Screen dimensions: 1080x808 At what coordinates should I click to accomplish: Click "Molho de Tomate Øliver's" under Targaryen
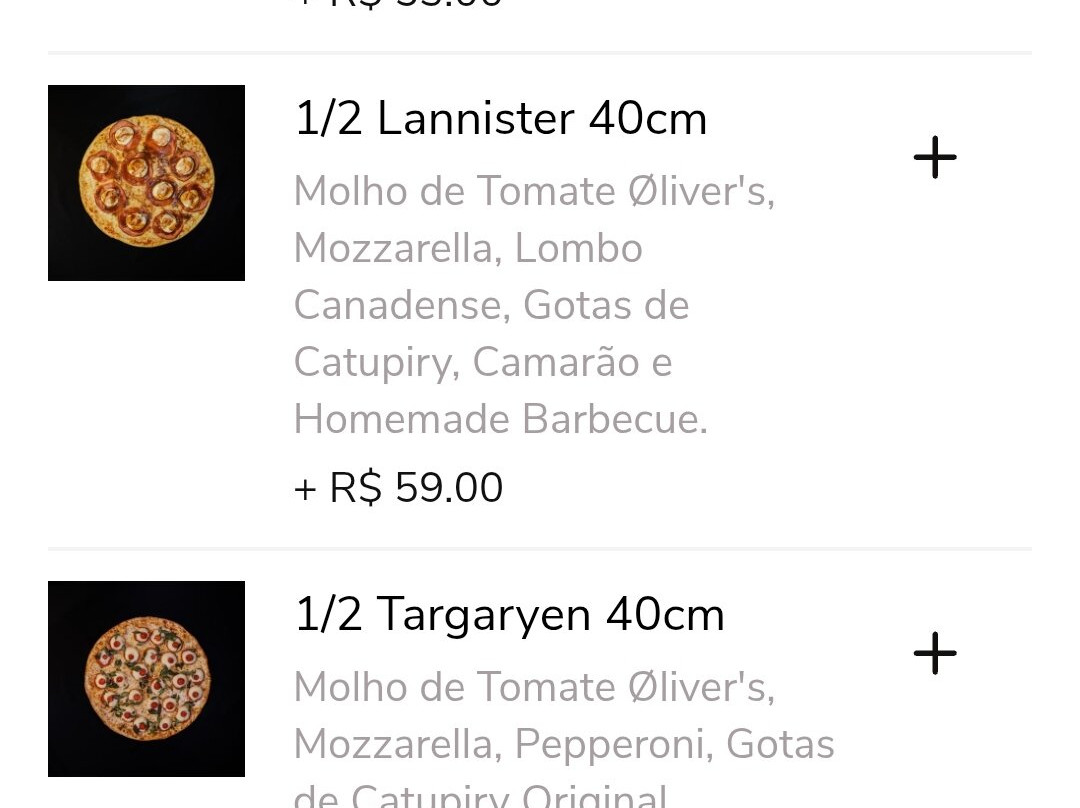pos(534,687)
